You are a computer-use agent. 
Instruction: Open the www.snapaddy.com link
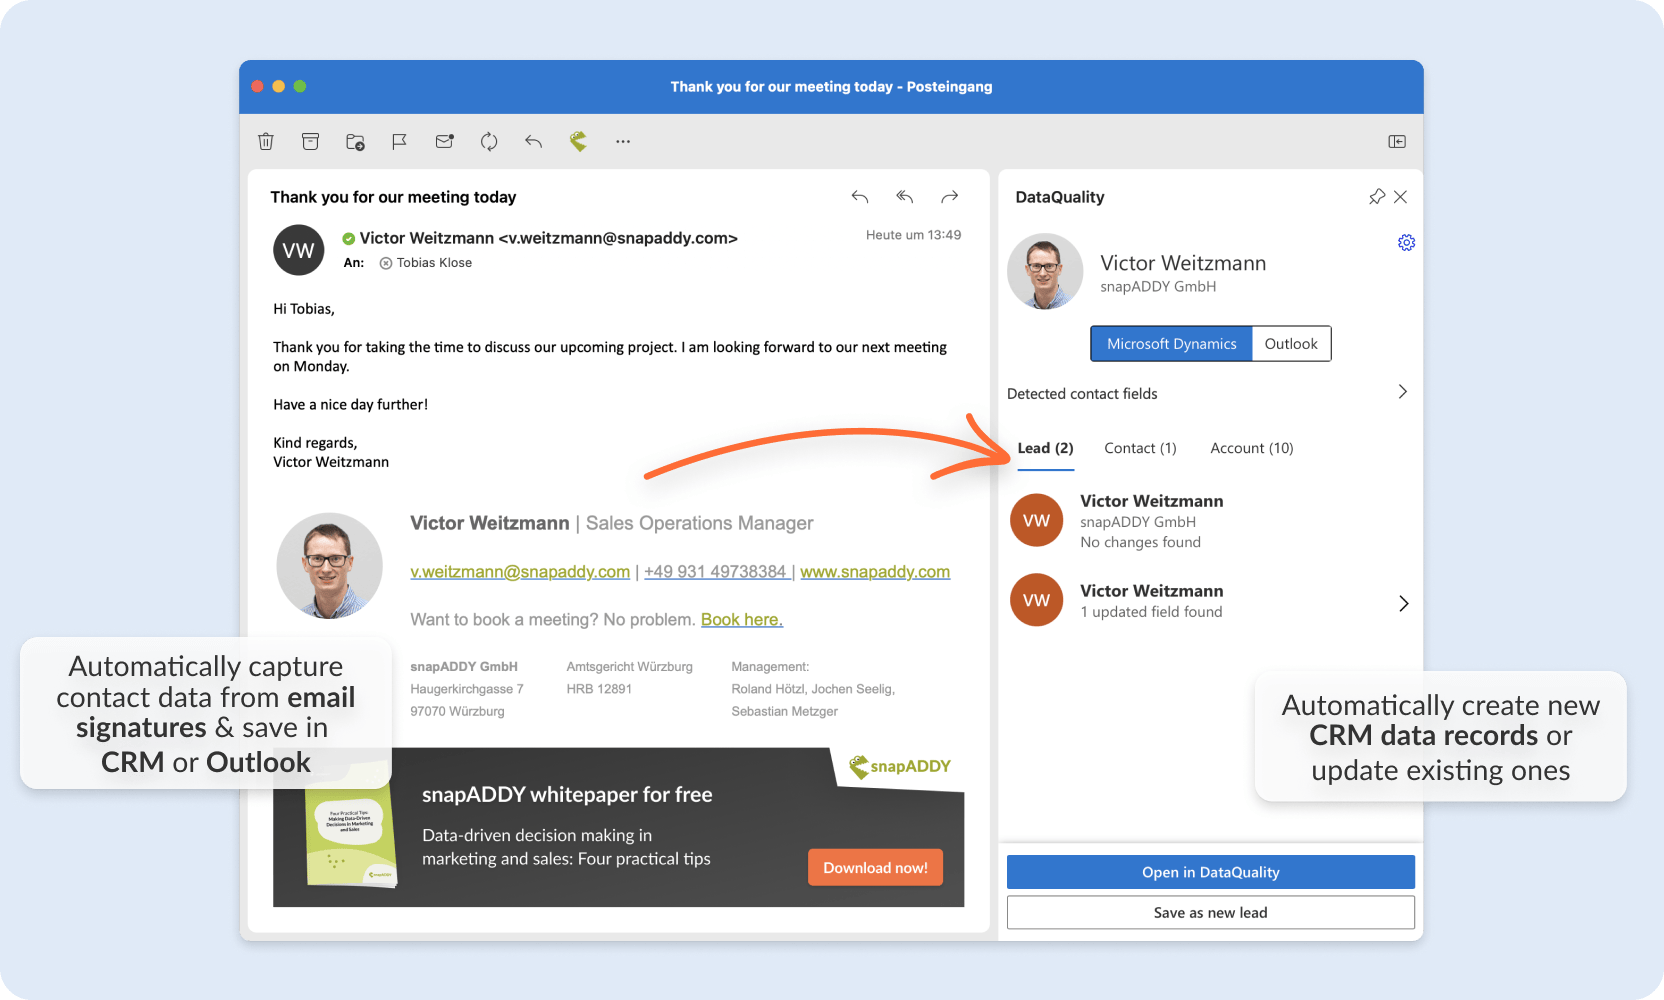[875, 572]
